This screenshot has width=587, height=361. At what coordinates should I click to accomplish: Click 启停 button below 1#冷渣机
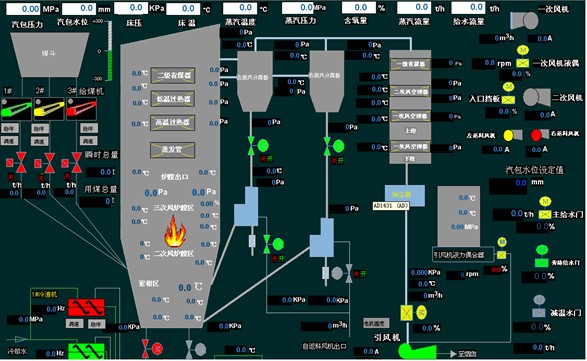97,324
